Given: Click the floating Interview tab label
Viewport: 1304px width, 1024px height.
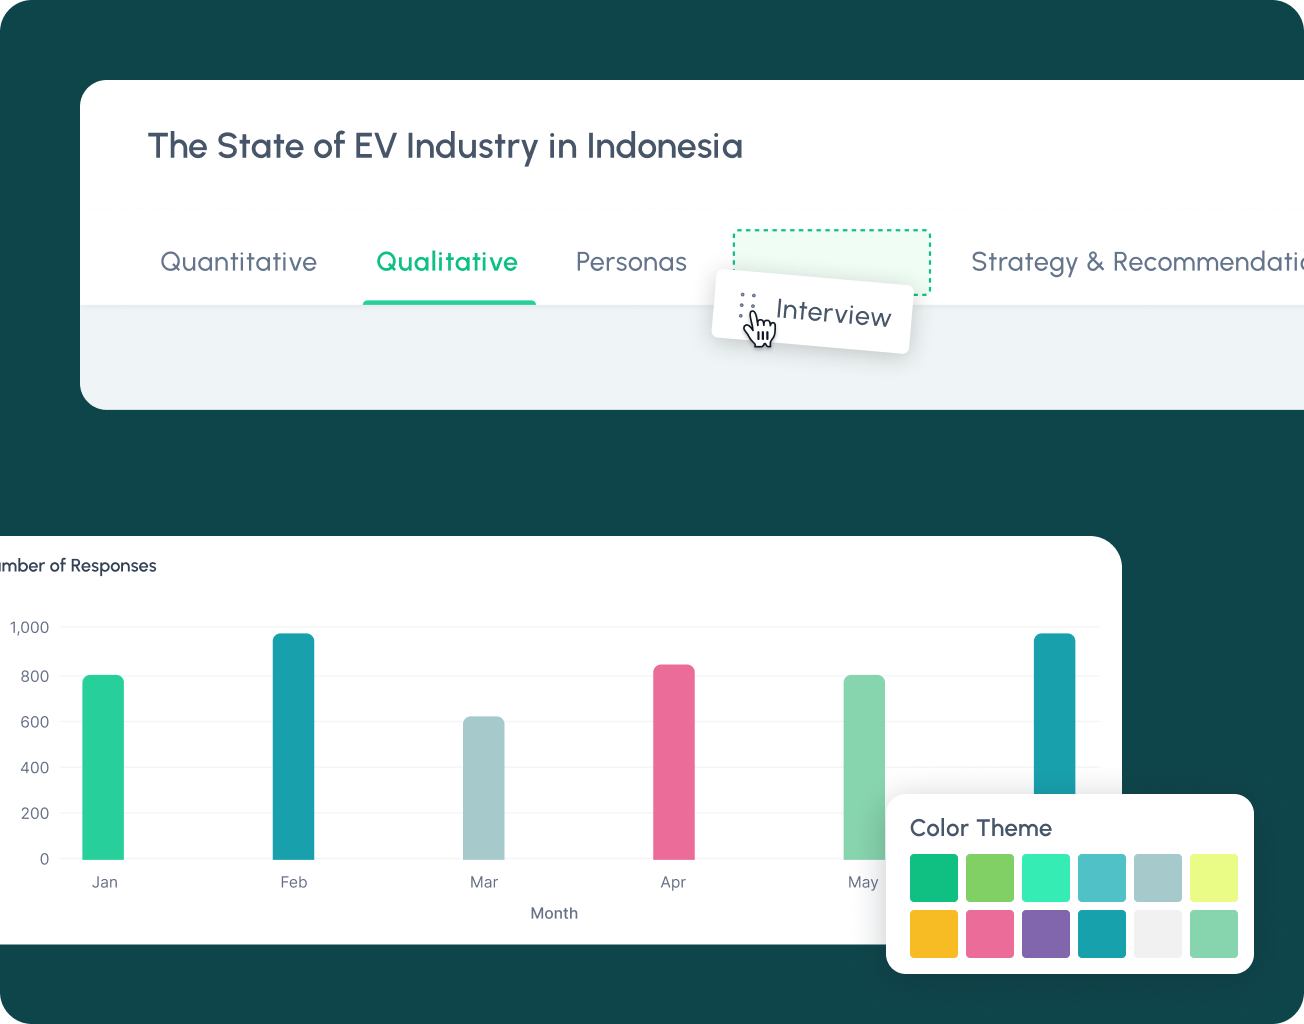Looking at the screenshot, I should (x=833, y=313).
